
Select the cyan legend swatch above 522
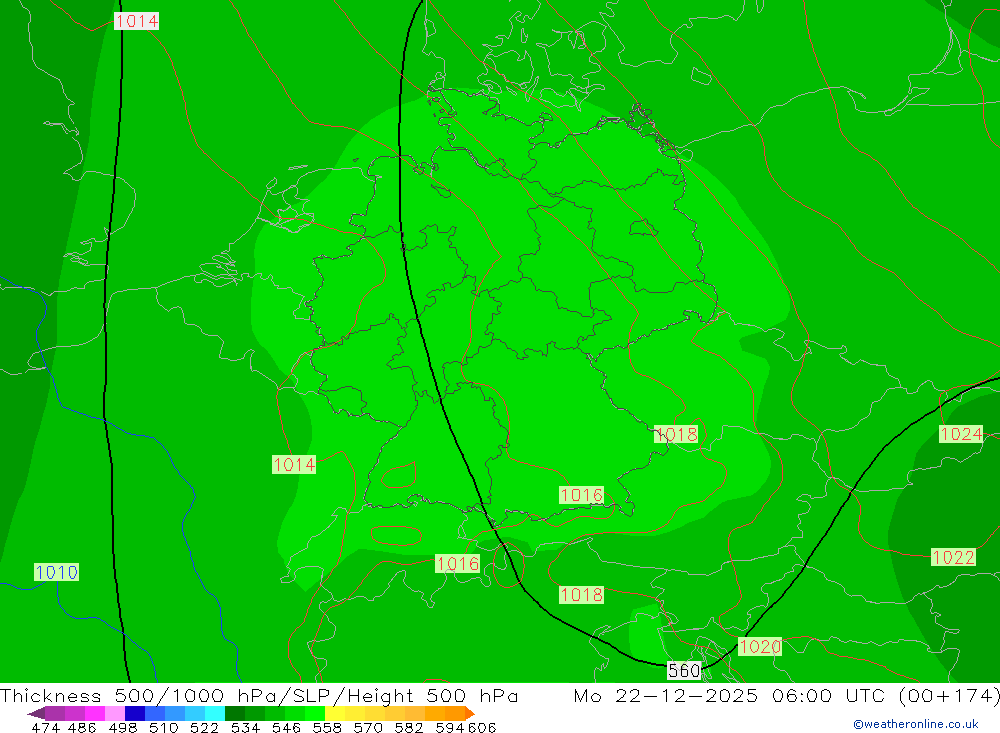pyautogui.click(x=215, y=713)
